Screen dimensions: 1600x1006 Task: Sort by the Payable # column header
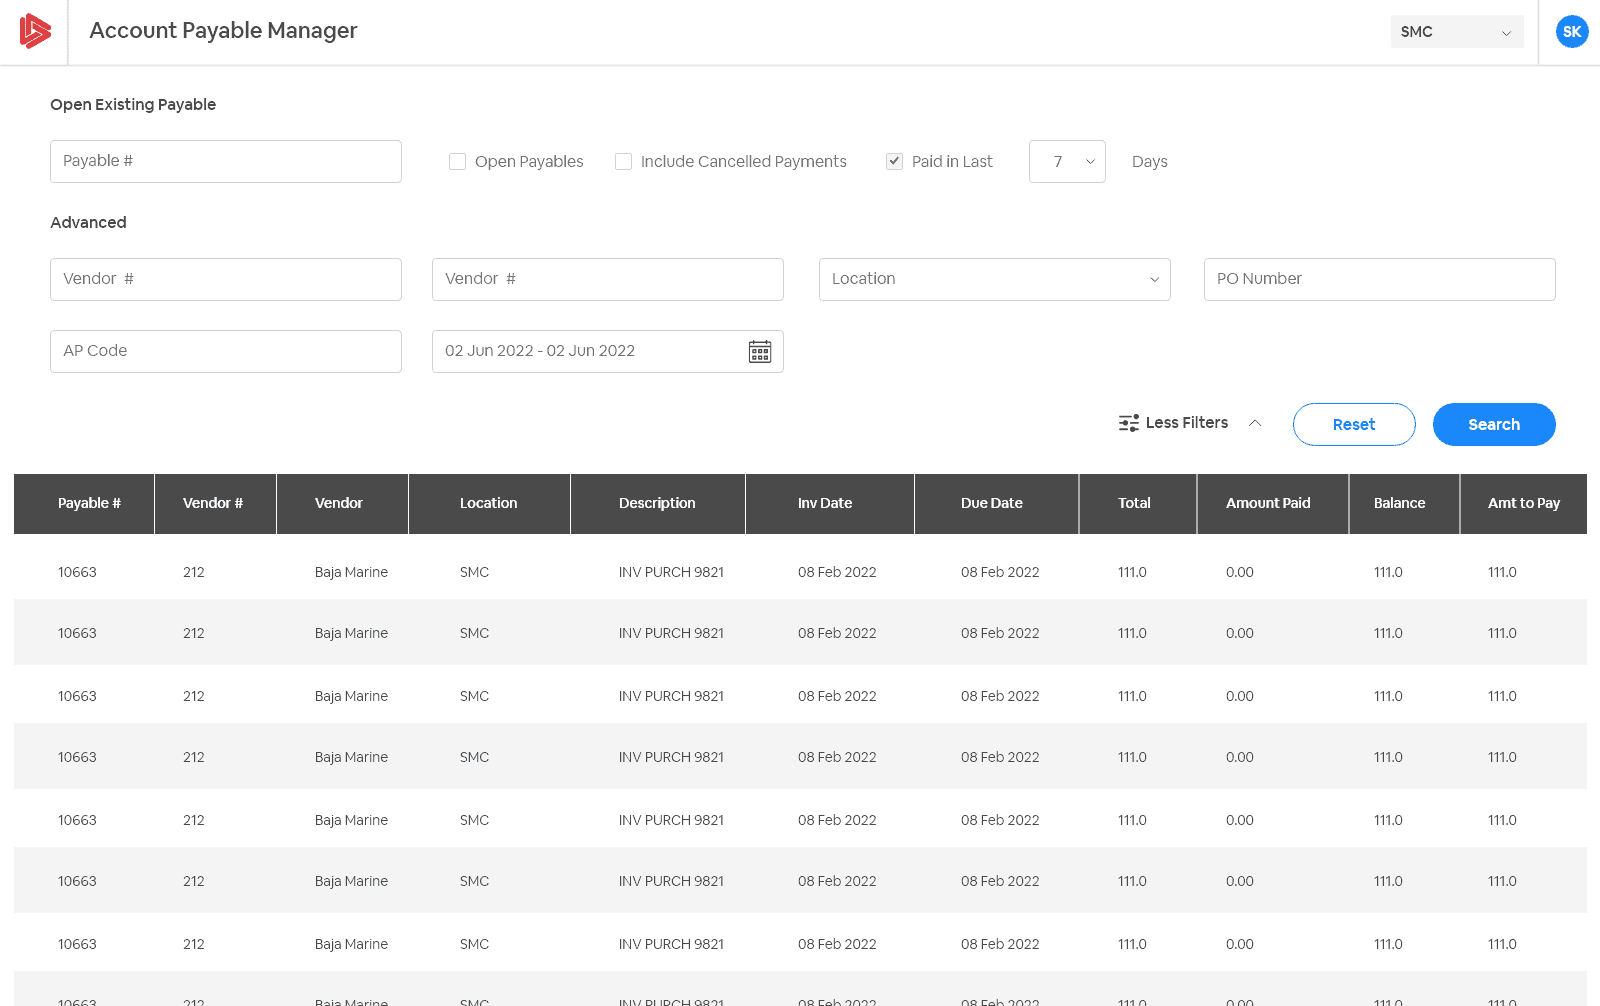click(x=89, y=504)
